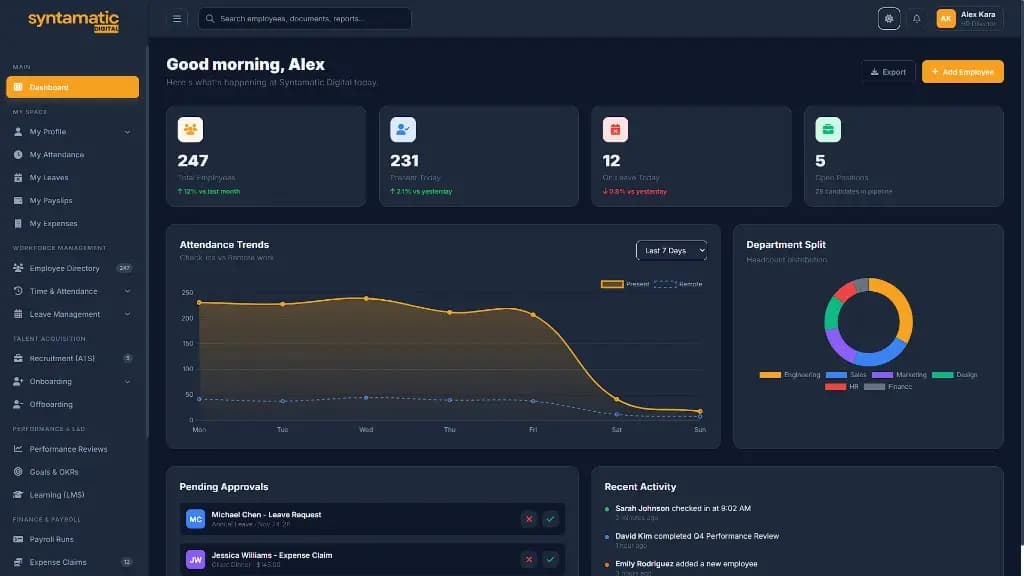
Task: Open the Last 7 Days dropdown
Action: click(671, 251)
